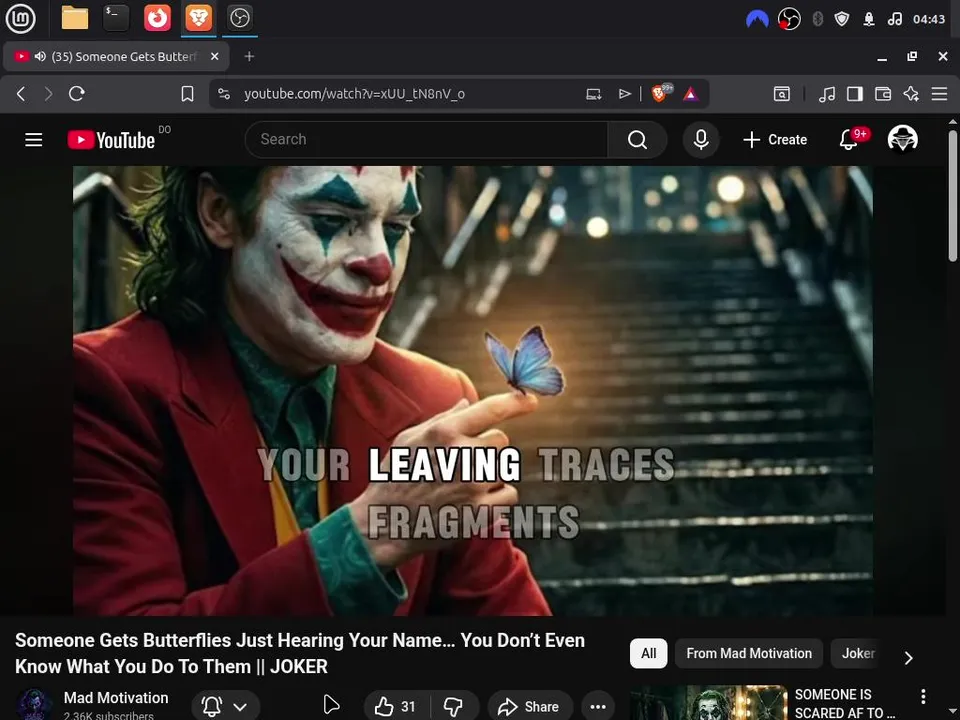Open the account avatar menu

(903, 139)
